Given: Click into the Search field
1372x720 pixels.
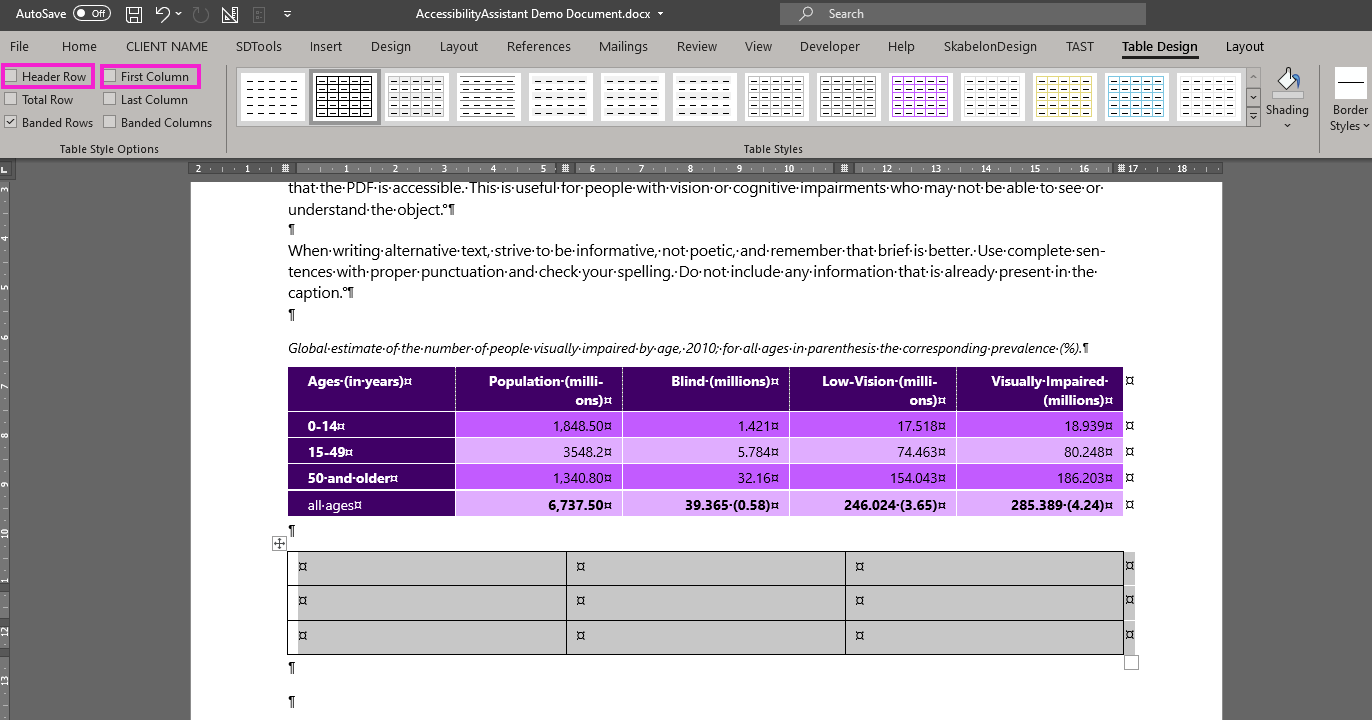Looking at the screenshot, I should 963,14.
